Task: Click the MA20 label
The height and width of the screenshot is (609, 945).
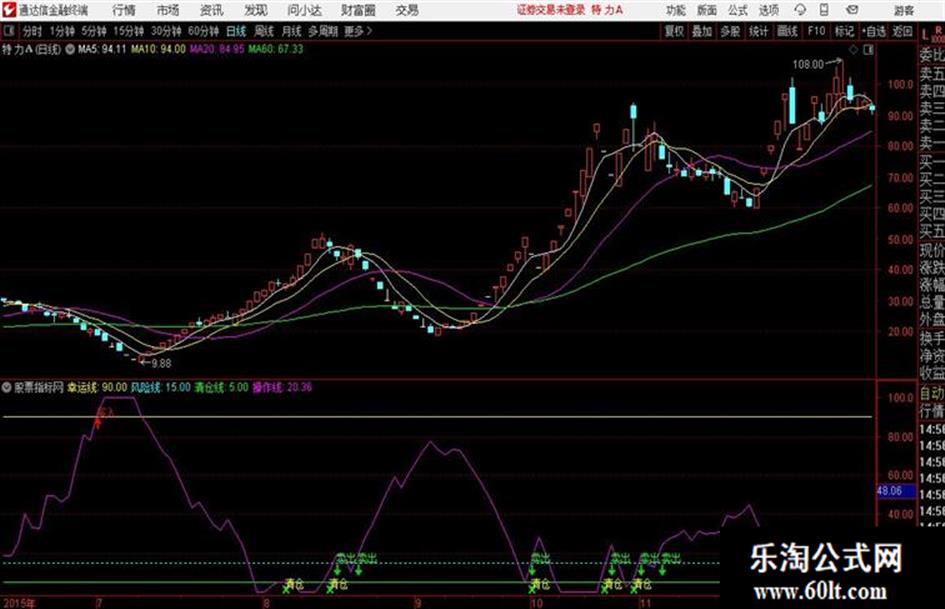Action: (x=217, y=49)
